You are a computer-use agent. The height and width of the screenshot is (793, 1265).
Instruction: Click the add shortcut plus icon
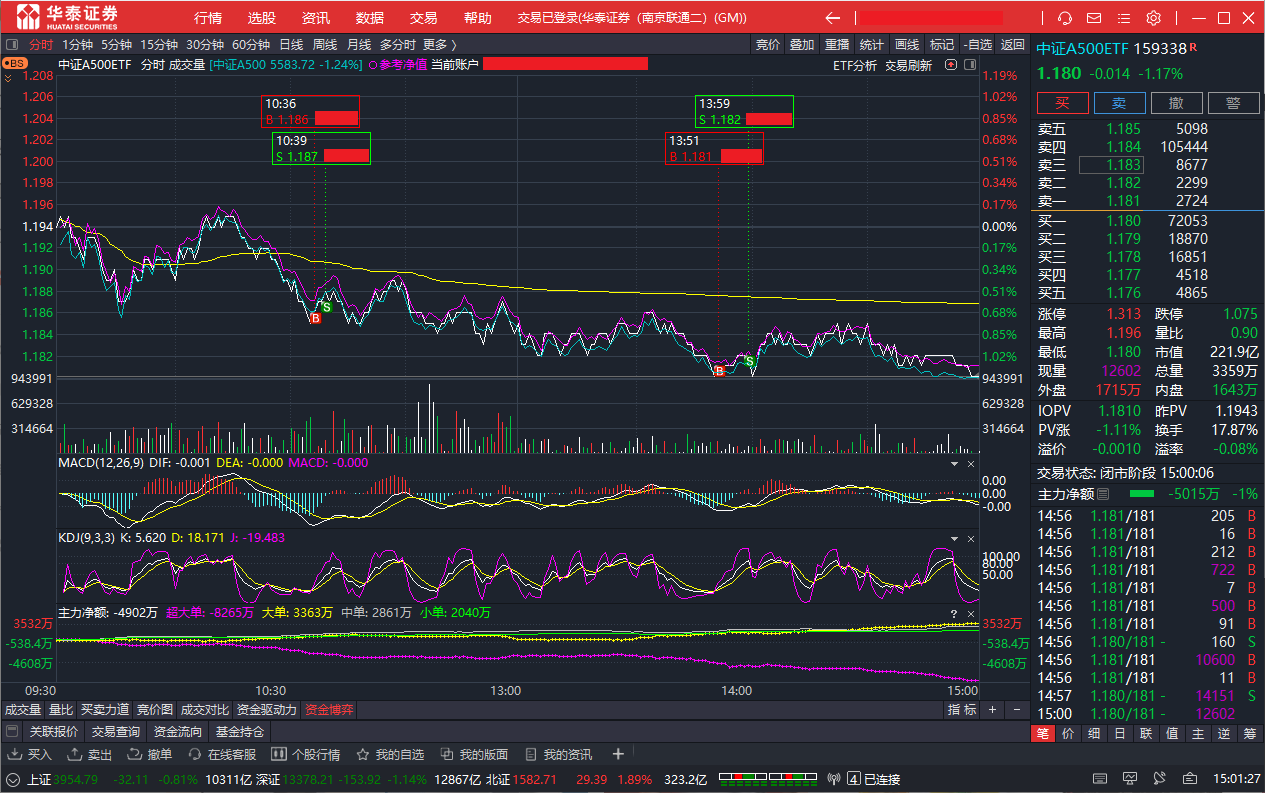618,754
